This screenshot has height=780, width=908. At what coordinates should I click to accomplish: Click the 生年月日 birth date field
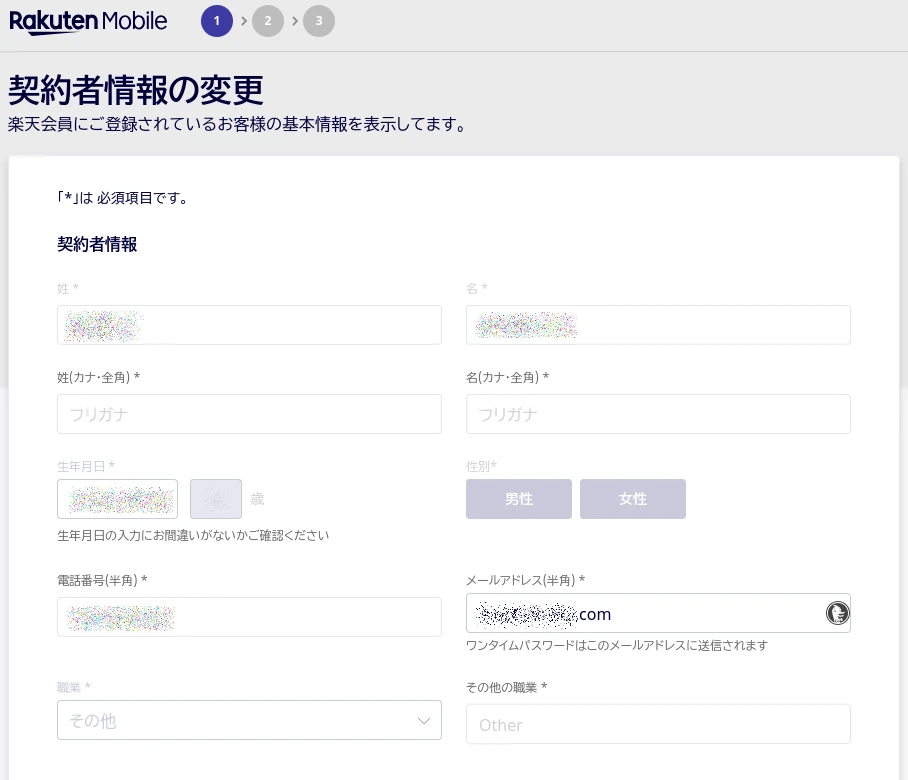(x=117, y=499)
